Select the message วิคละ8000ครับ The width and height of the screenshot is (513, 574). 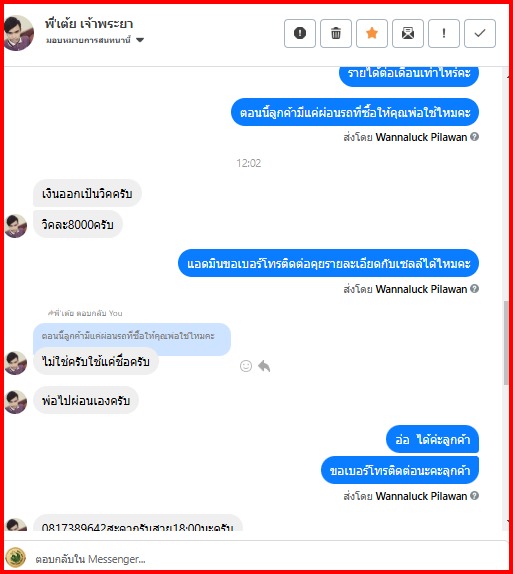[78, 224]
